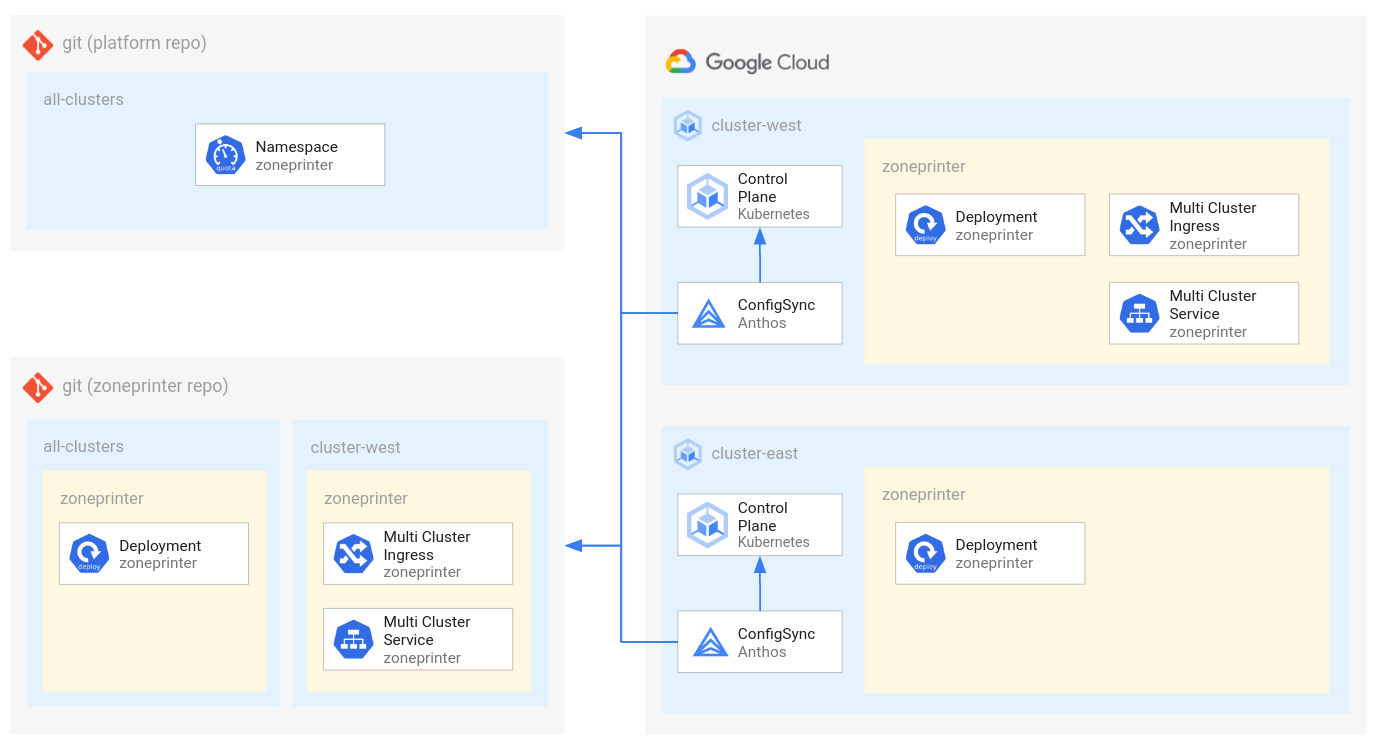Screen dimensions: 1382x749
Task: Click the Google Cloud logo icon
Action: 681,62
